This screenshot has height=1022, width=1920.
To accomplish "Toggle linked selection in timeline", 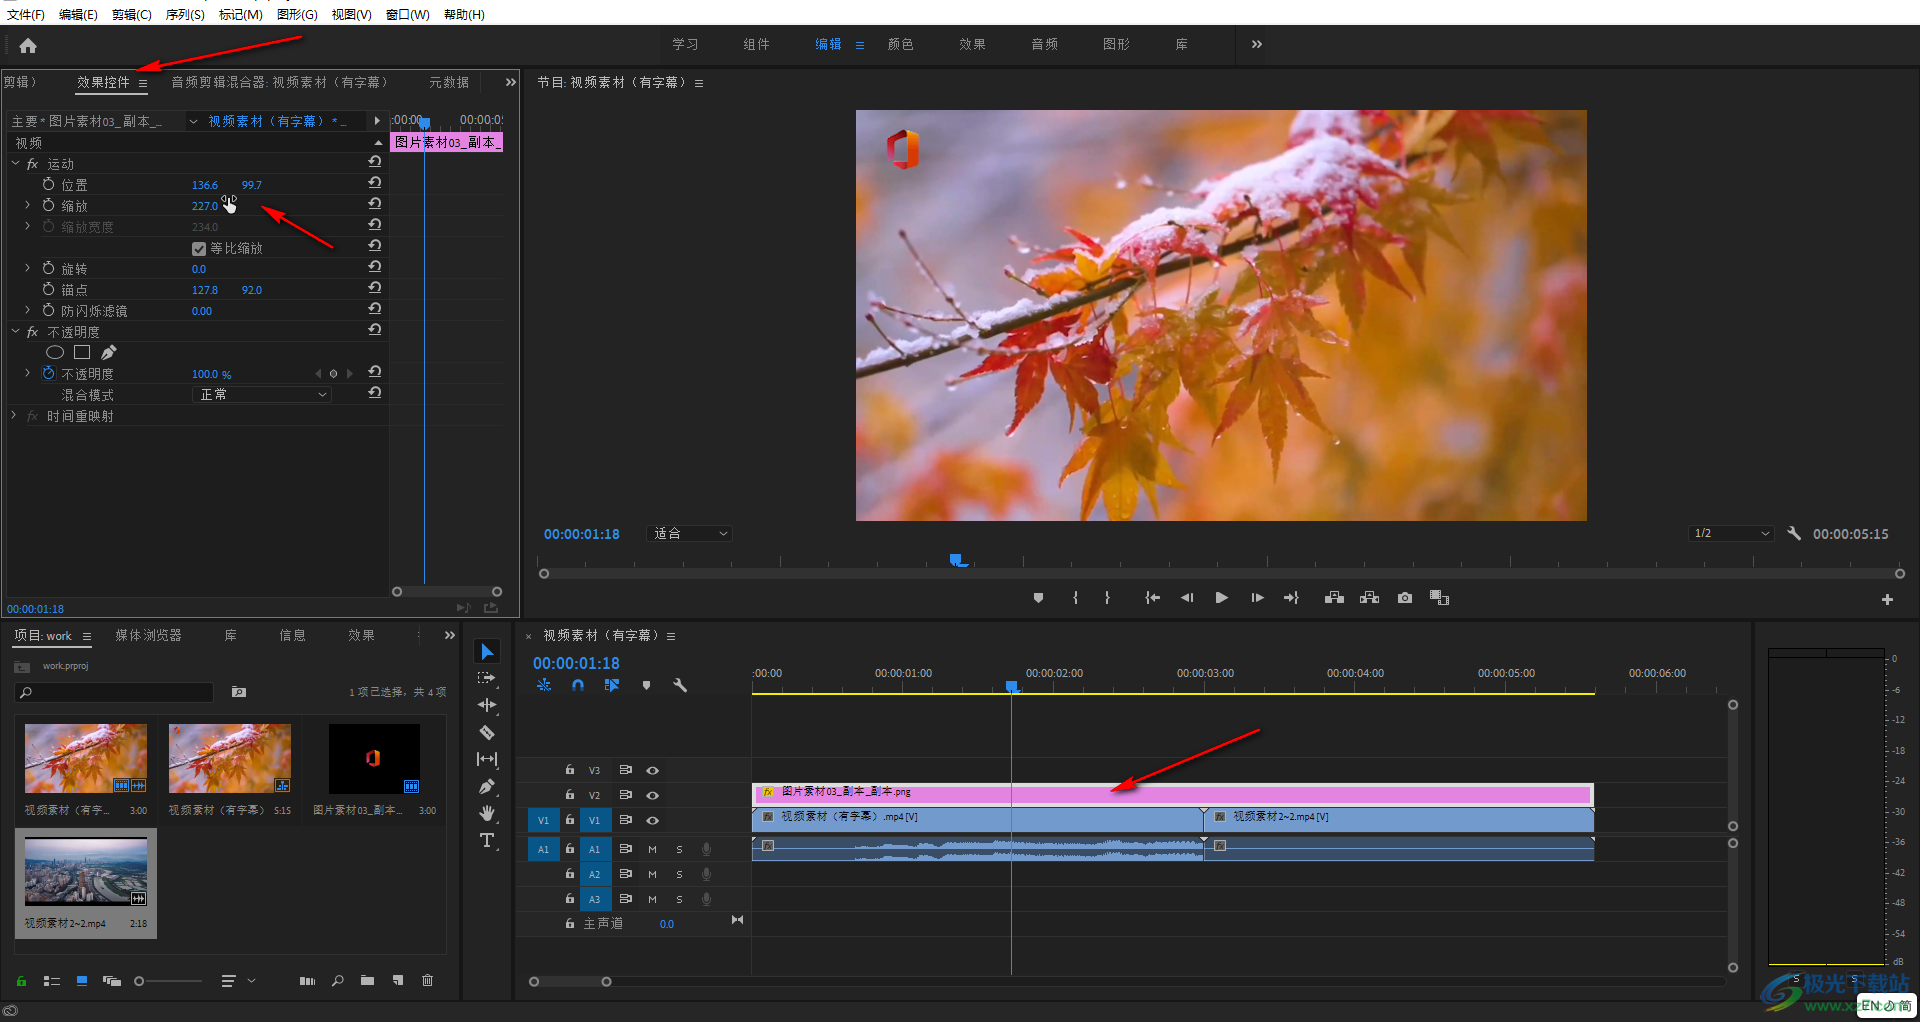I will (612, 686).
